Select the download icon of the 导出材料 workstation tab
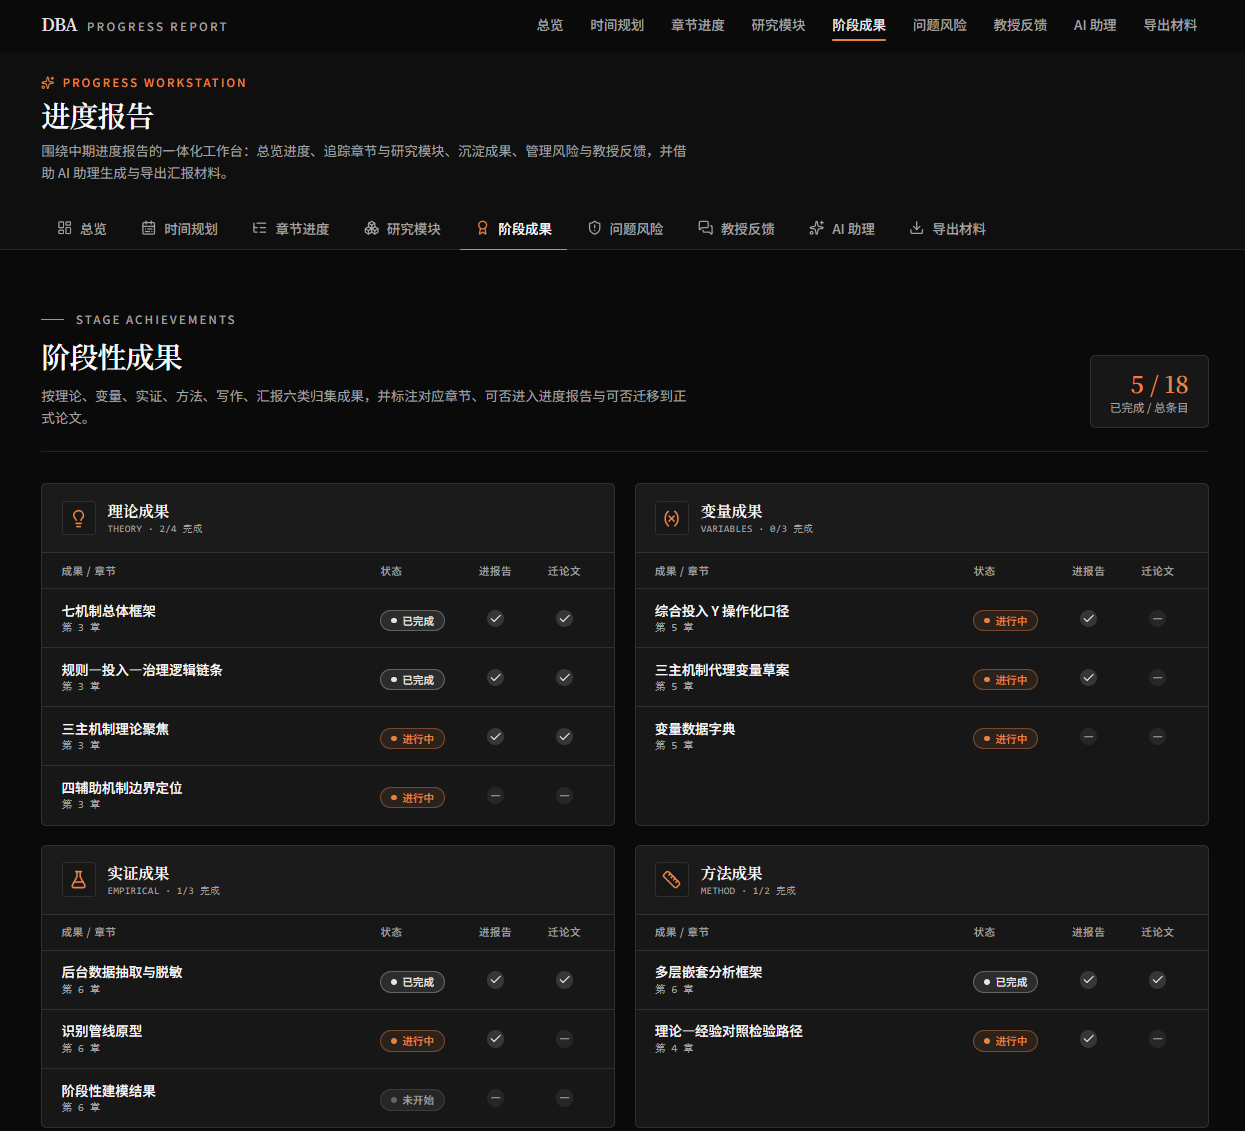This screenshot has height=1131, width=1245. (916, 228)
